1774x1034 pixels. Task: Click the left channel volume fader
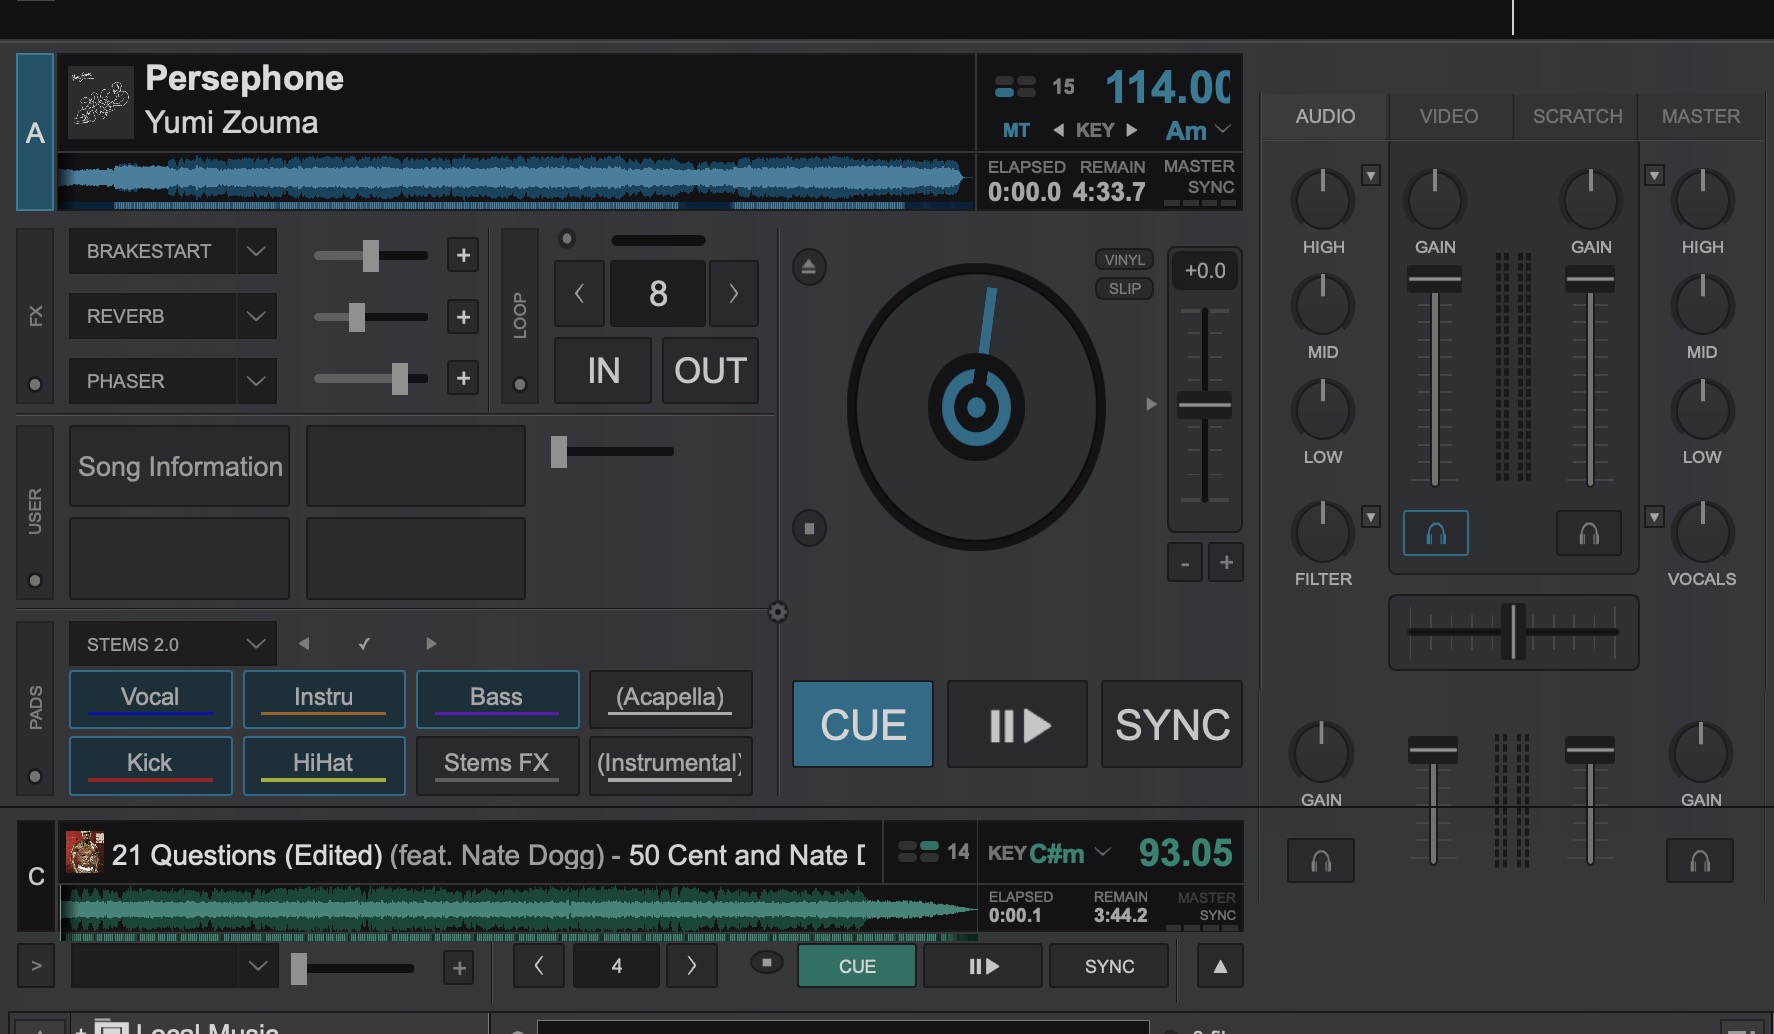pyautogui.click(x=1435, y=280)
